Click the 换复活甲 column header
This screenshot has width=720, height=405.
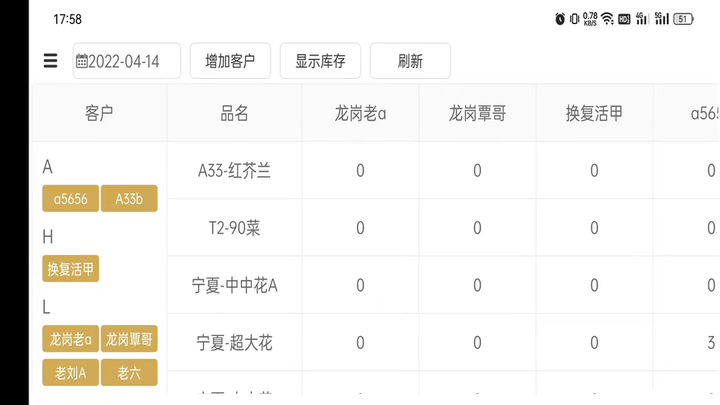[594, 113]
